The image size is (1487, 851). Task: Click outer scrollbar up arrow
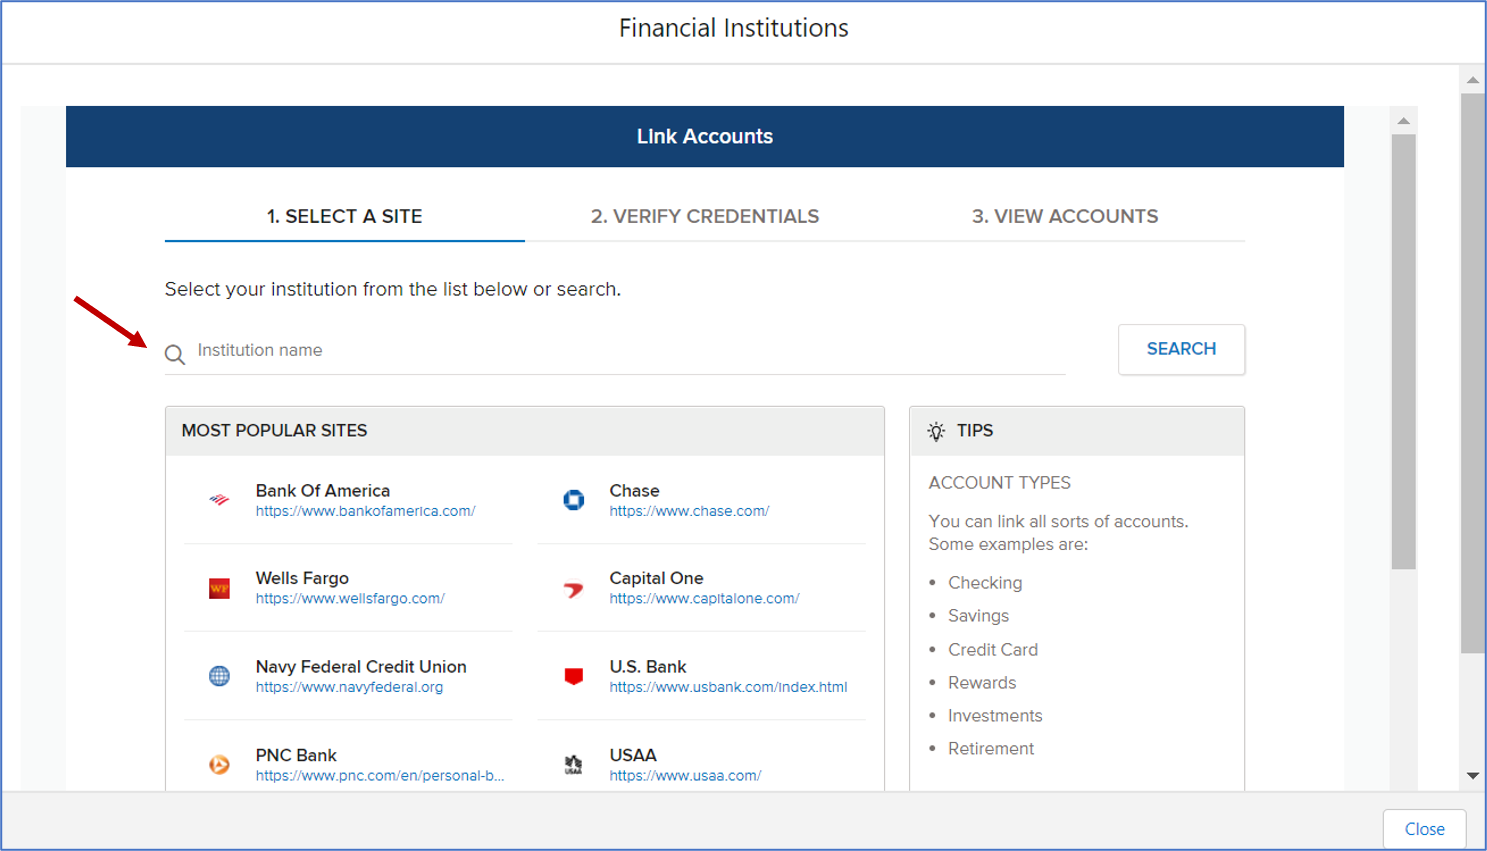tap(1473, 80)
